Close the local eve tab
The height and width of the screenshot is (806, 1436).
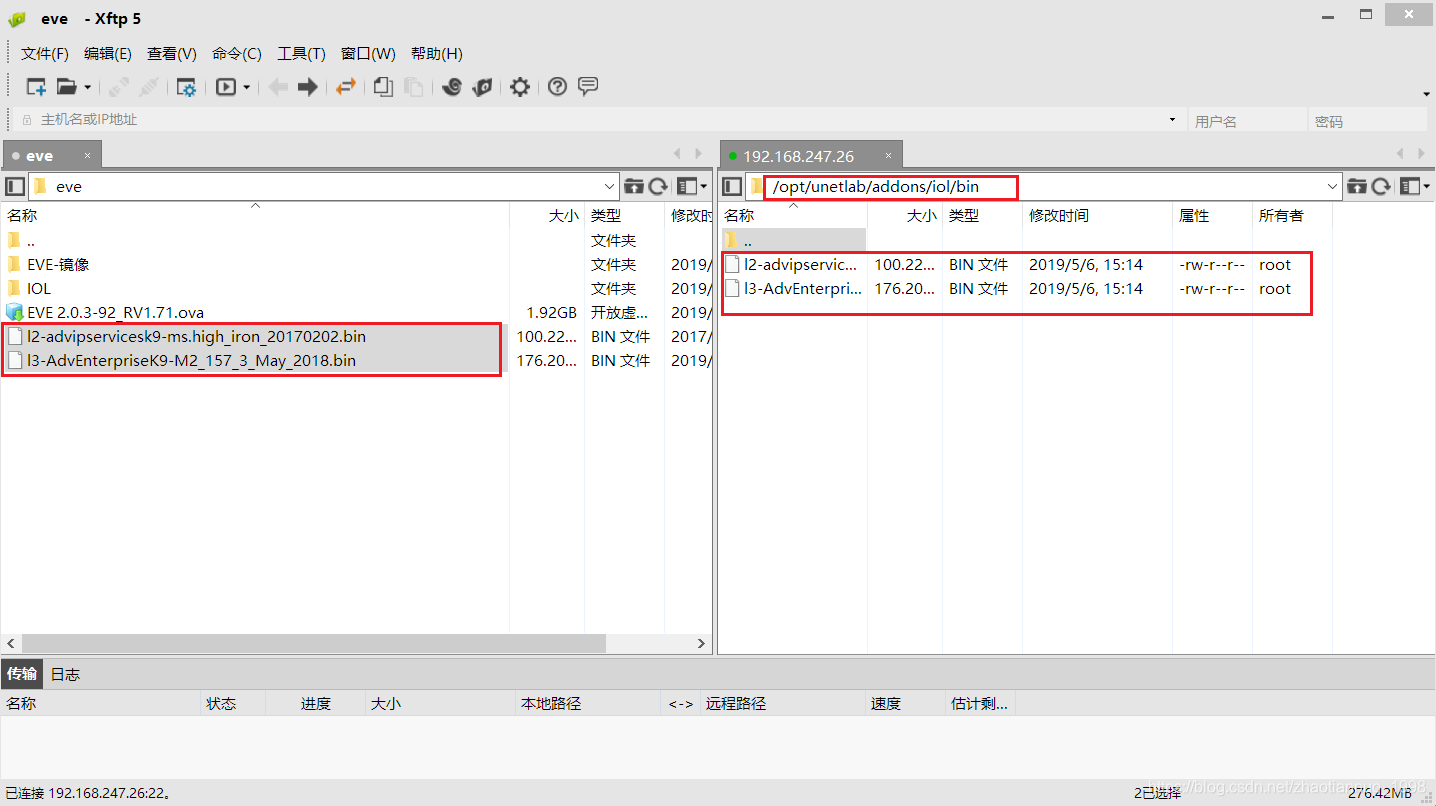tap(87, 156)
